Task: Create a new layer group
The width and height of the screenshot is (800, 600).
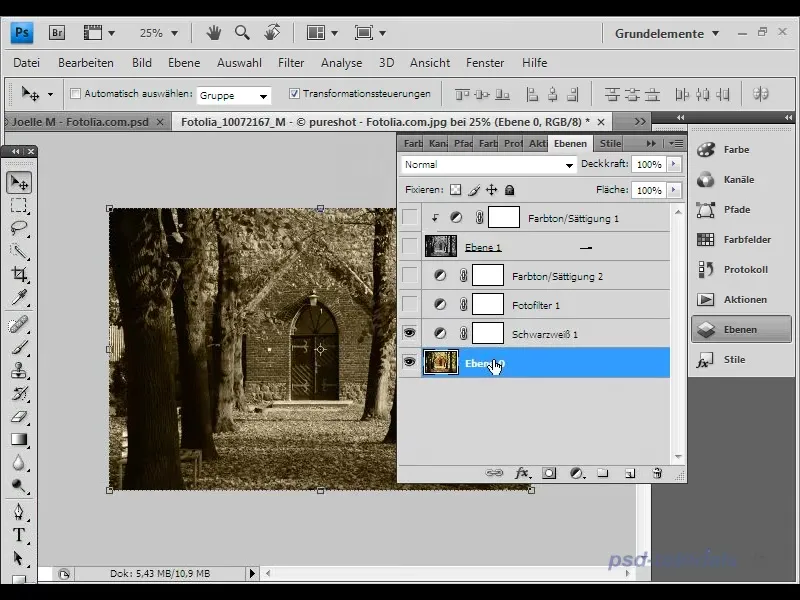Action: click(x=603, y=473)
